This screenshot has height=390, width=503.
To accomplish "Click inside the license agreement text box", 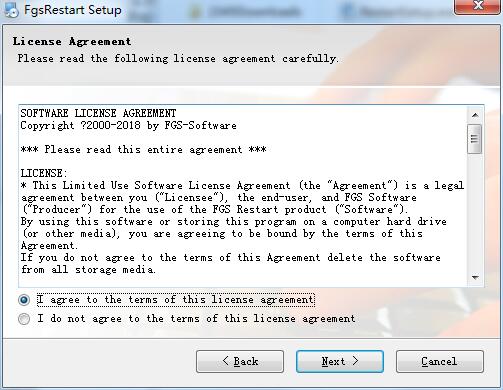I will [x=243, y=196].
